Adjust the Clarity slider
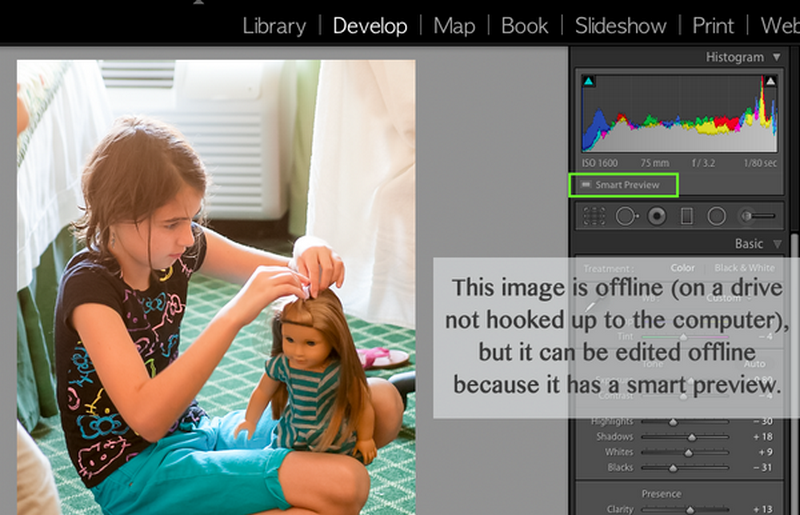 (x=685, y=509)
